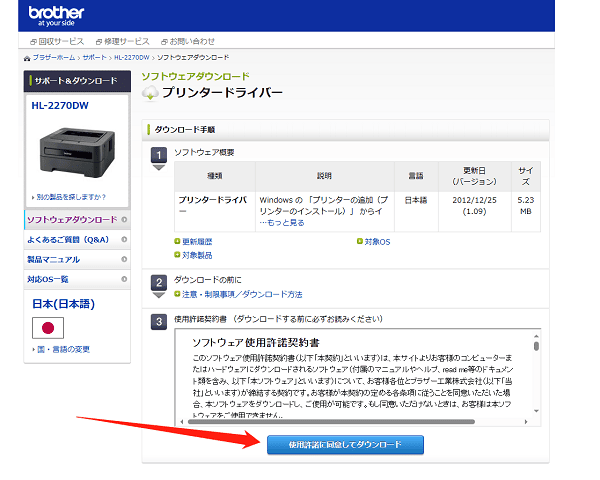The width and height of the screenshot is (600, 480).
Task: Click green icon beside 対象製品
Action: tap(177, 255)
